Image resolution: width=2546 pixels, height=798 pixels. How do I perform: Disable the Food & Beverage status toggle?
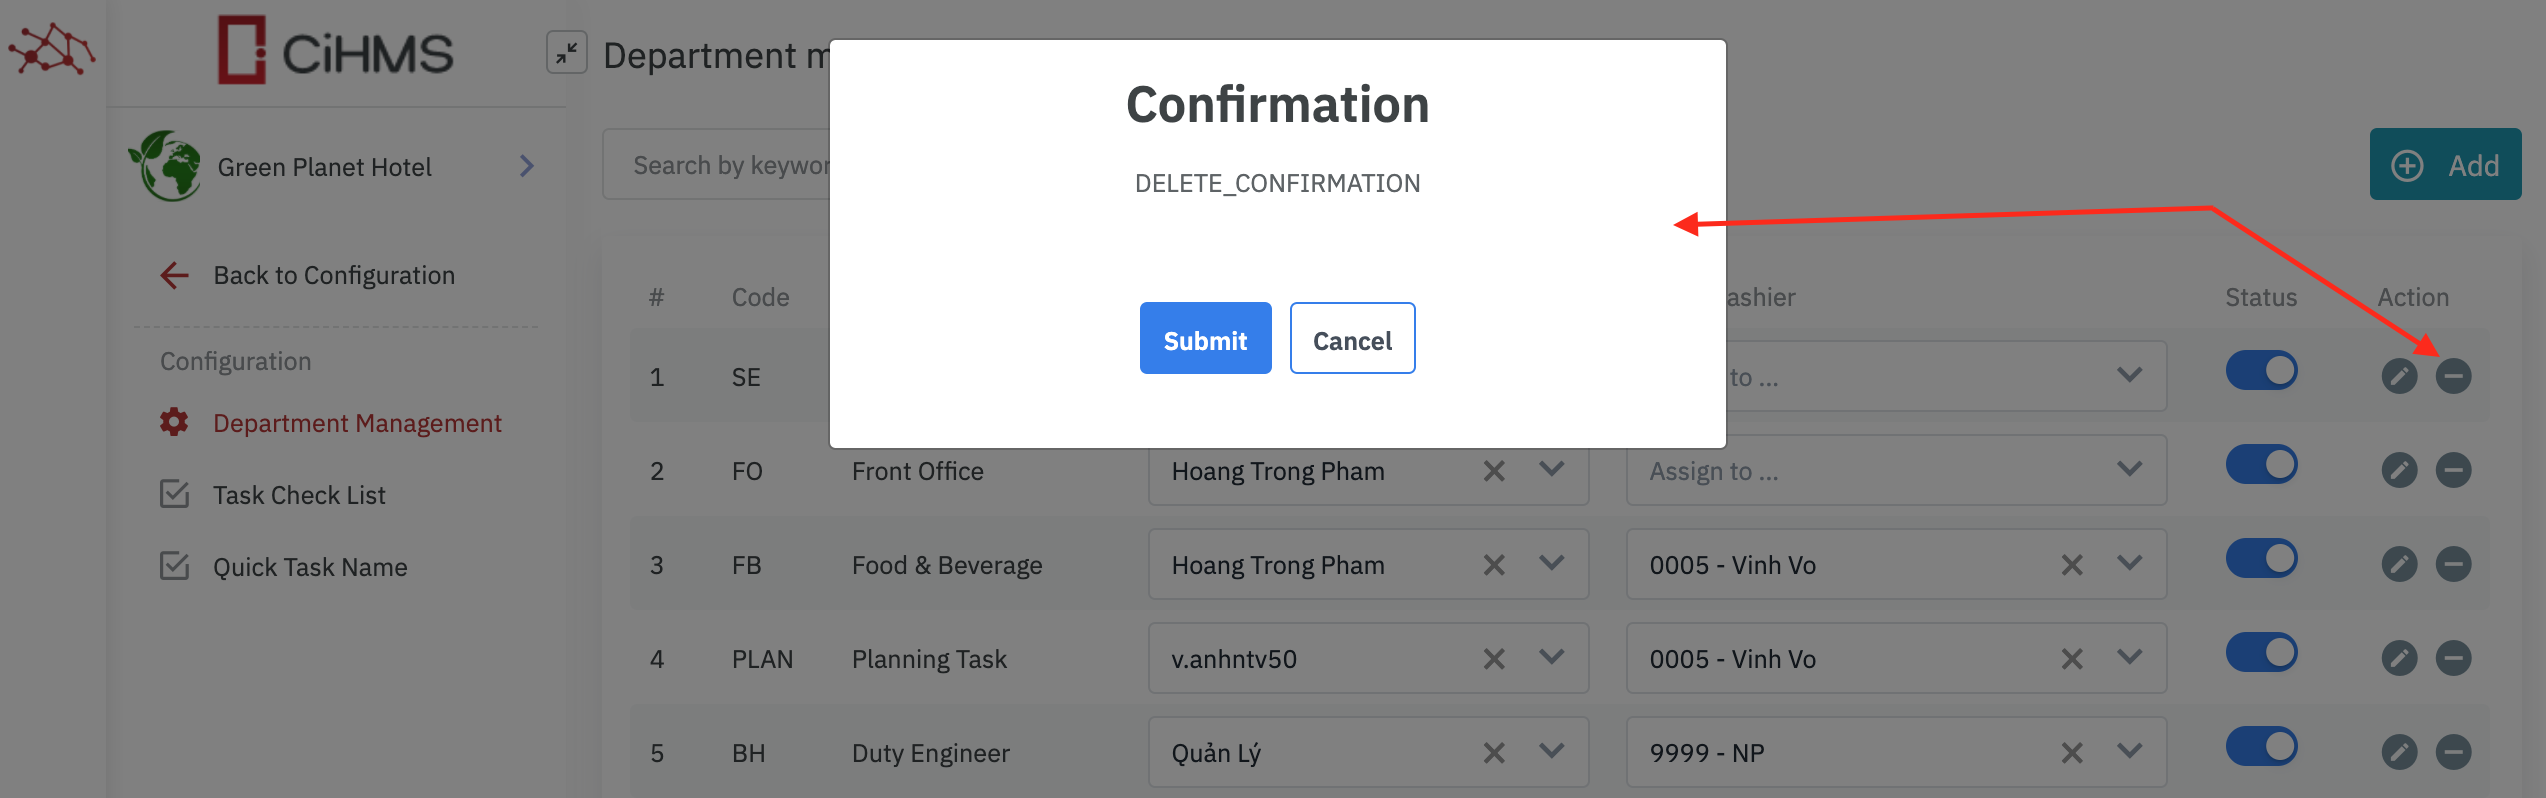pos(2261,559)
